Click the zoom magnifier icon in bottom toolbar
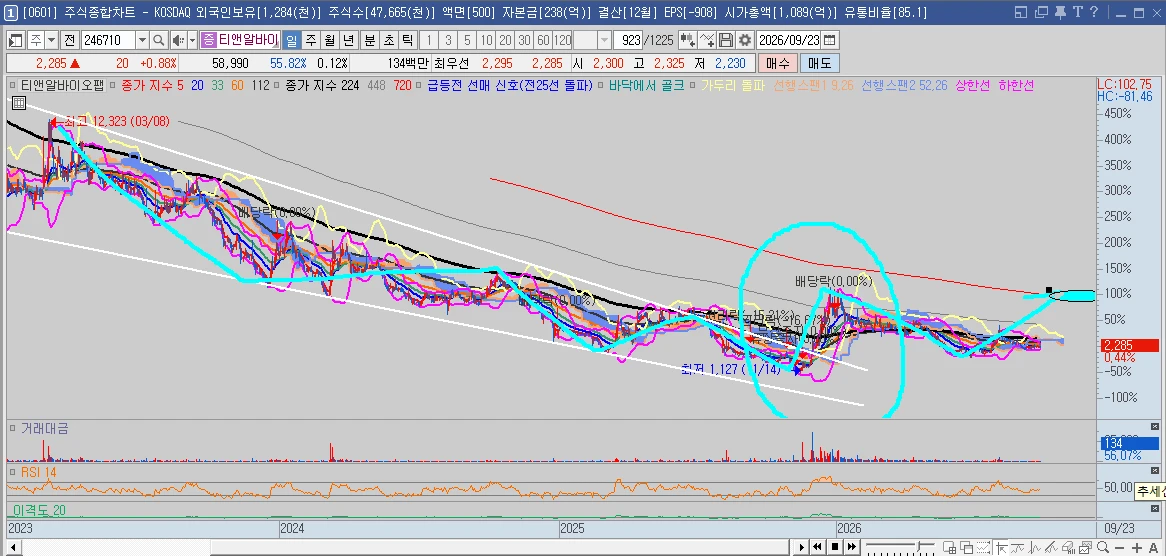Image resolution: width=1166 pixels, height=556 pixels. tap(1102, 547)
